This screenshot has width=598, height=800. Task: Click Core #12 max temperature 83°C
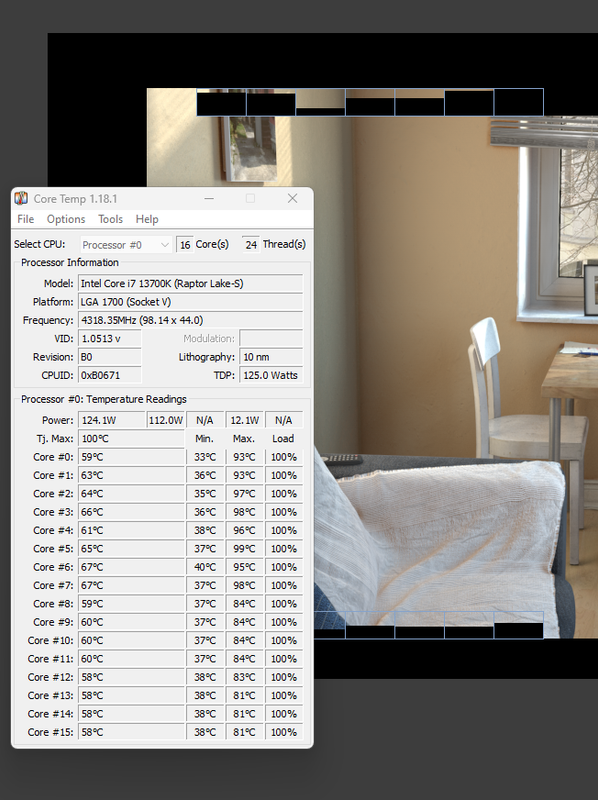click(x=245, y=678)
